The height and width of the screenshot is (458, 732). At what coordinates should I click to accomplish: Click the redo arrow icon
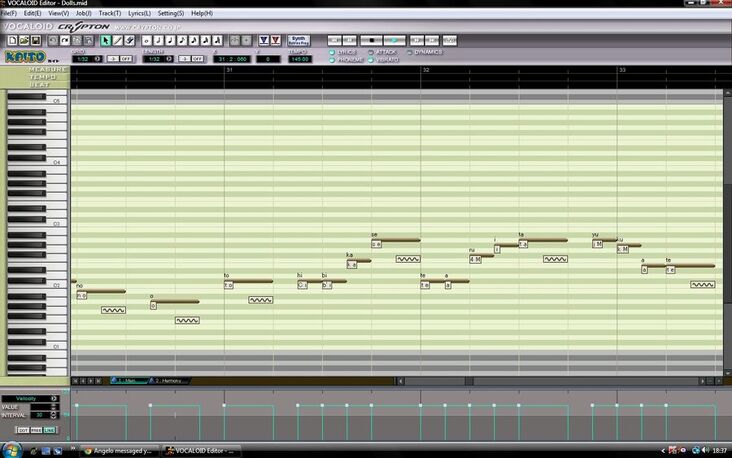click(x=65, y=41)
